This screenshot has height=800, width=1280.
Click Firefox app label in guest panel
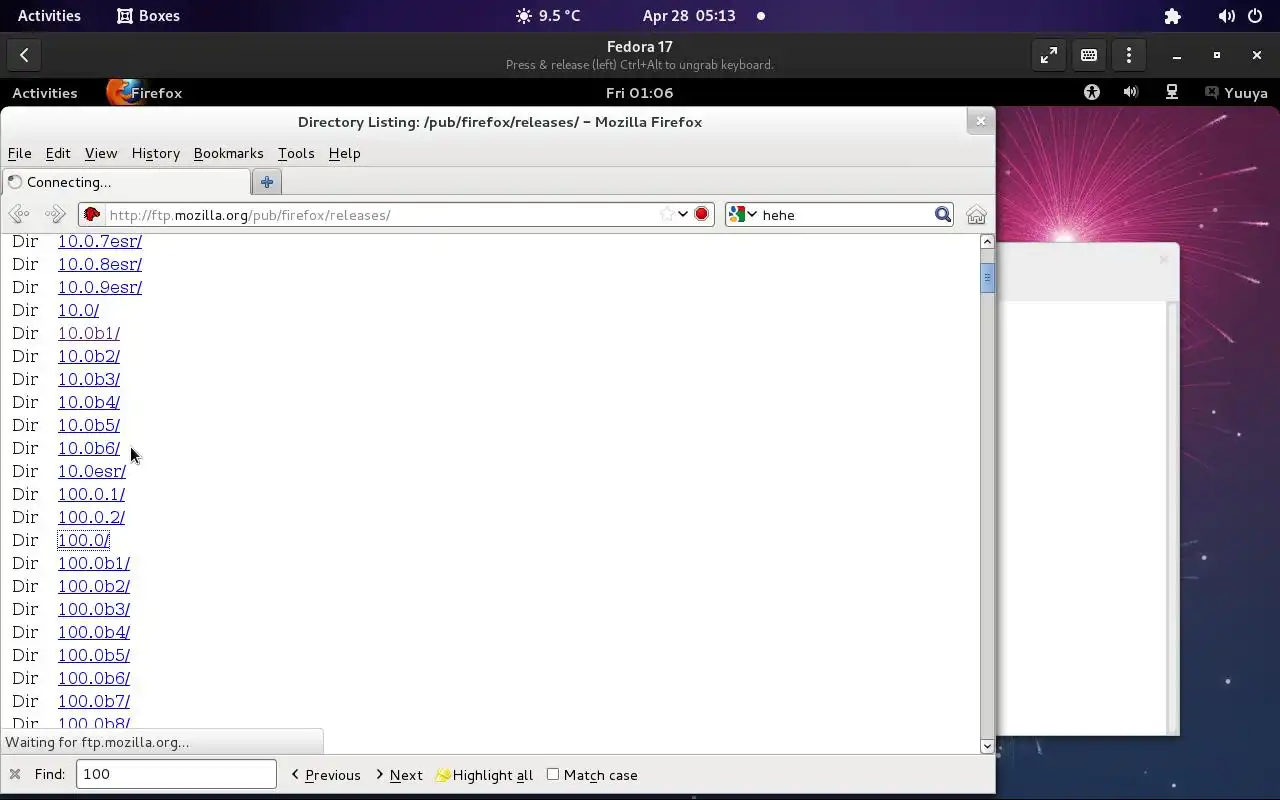[156, 93]
